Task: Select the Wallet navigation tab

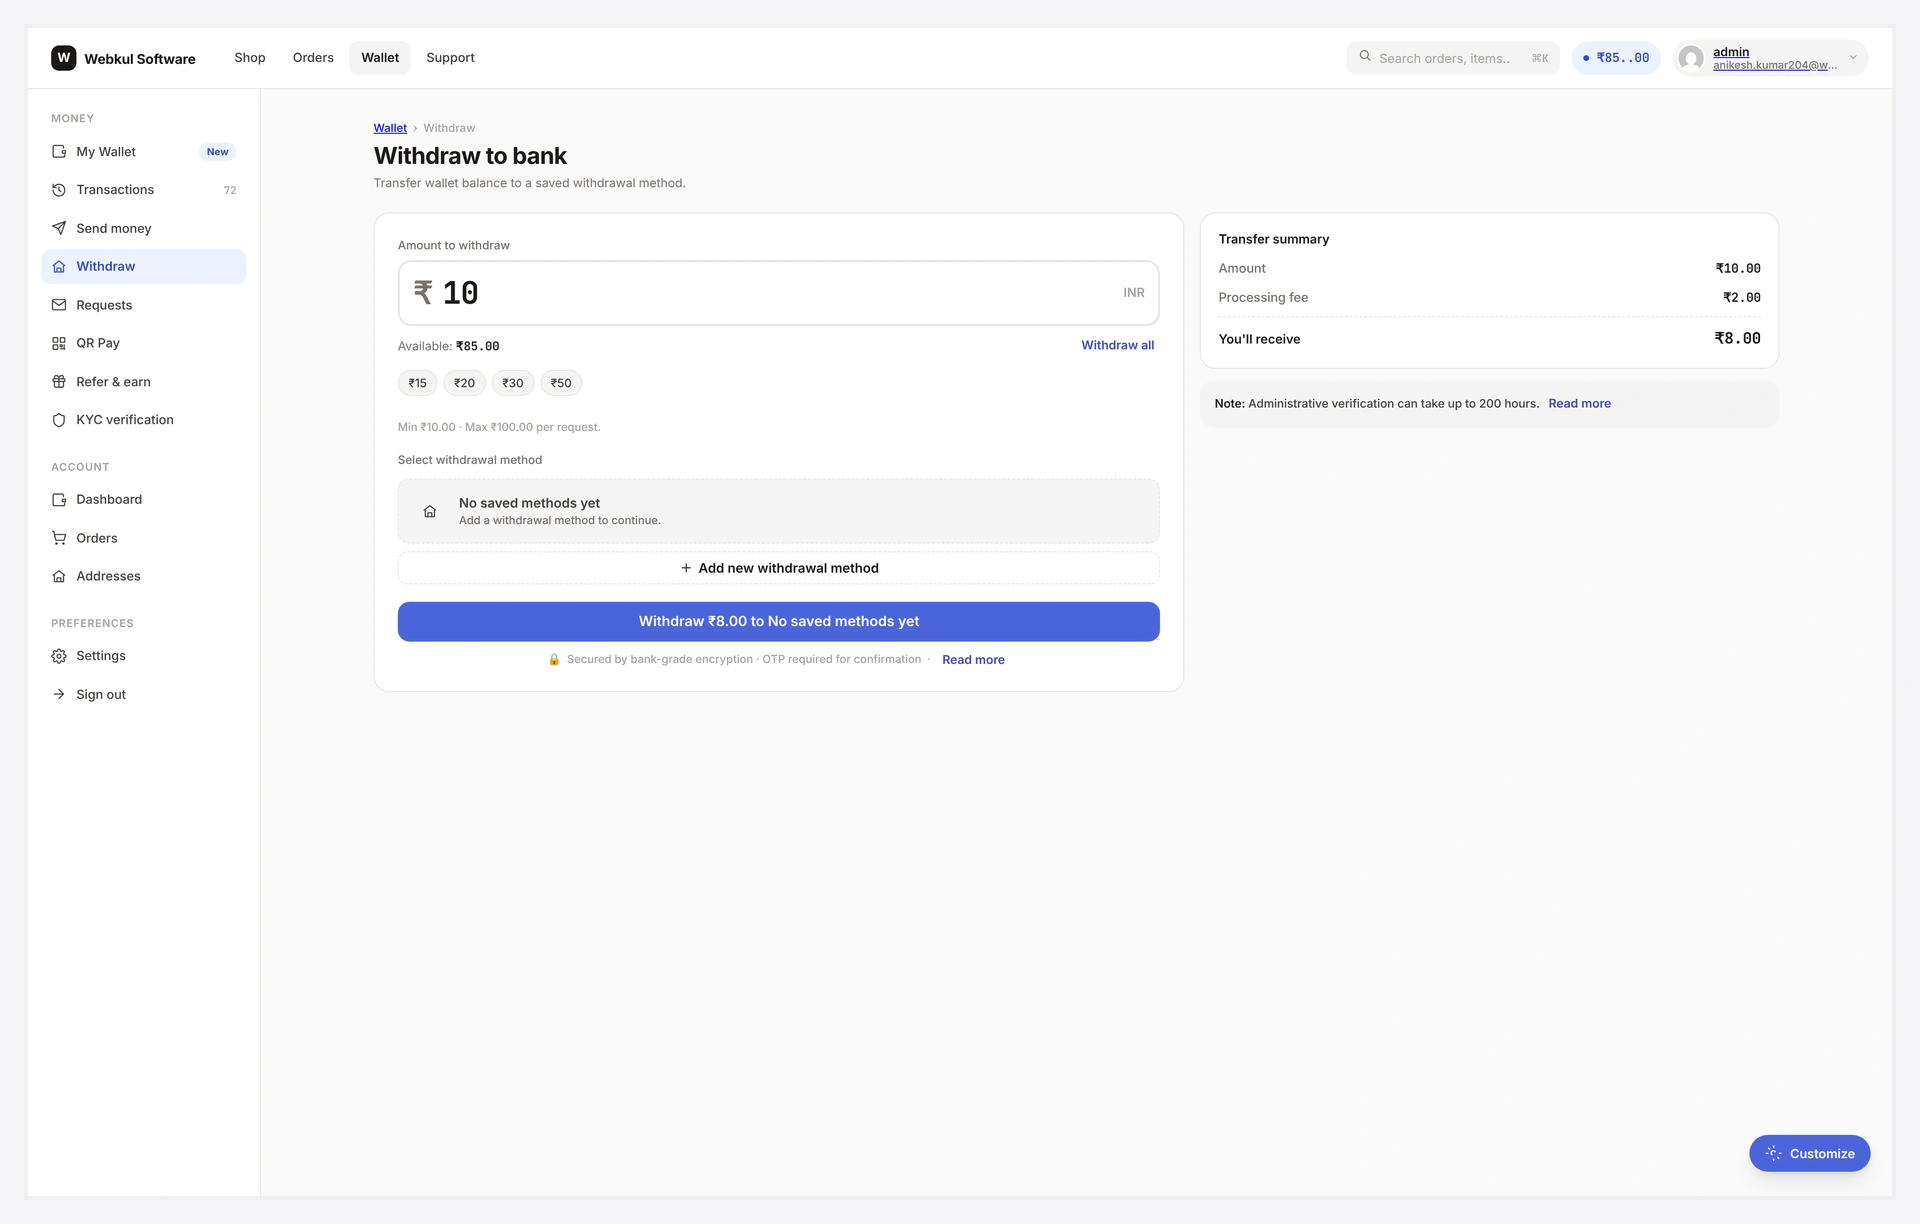Action: (380, 58)
